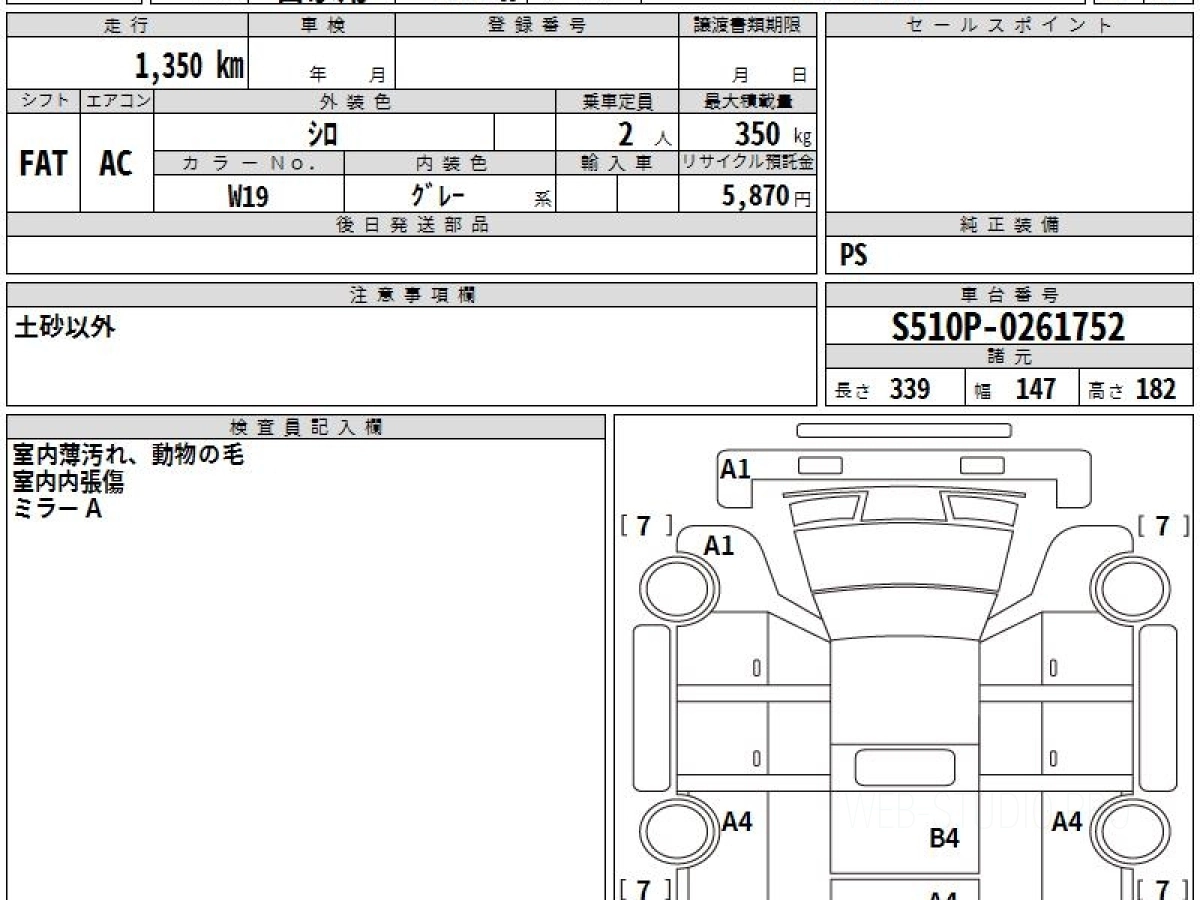The width and height of the screenshot is (1200, 900).
Task: Select chassis number S510P-0261752
Action: (1009, 327)
